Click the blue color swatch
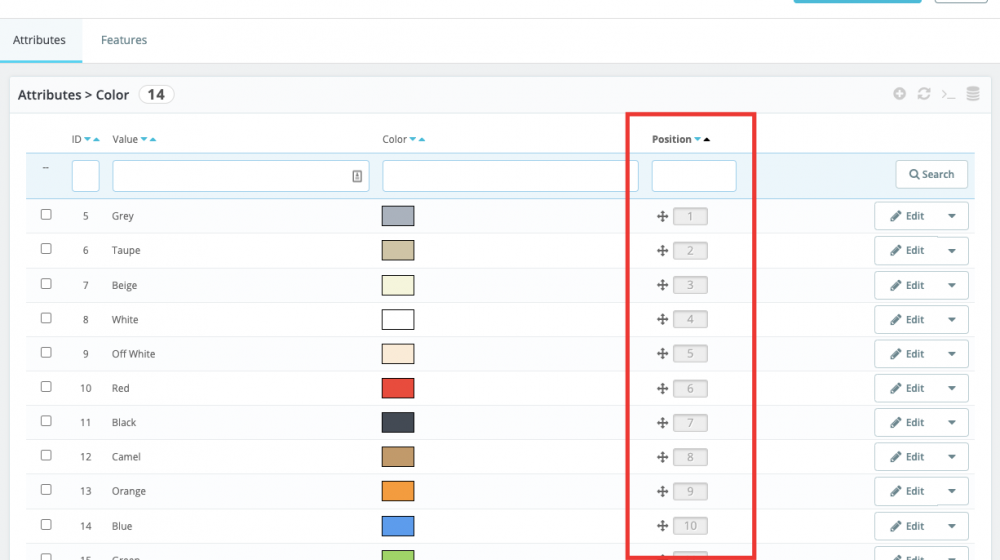 pos(398,526)
